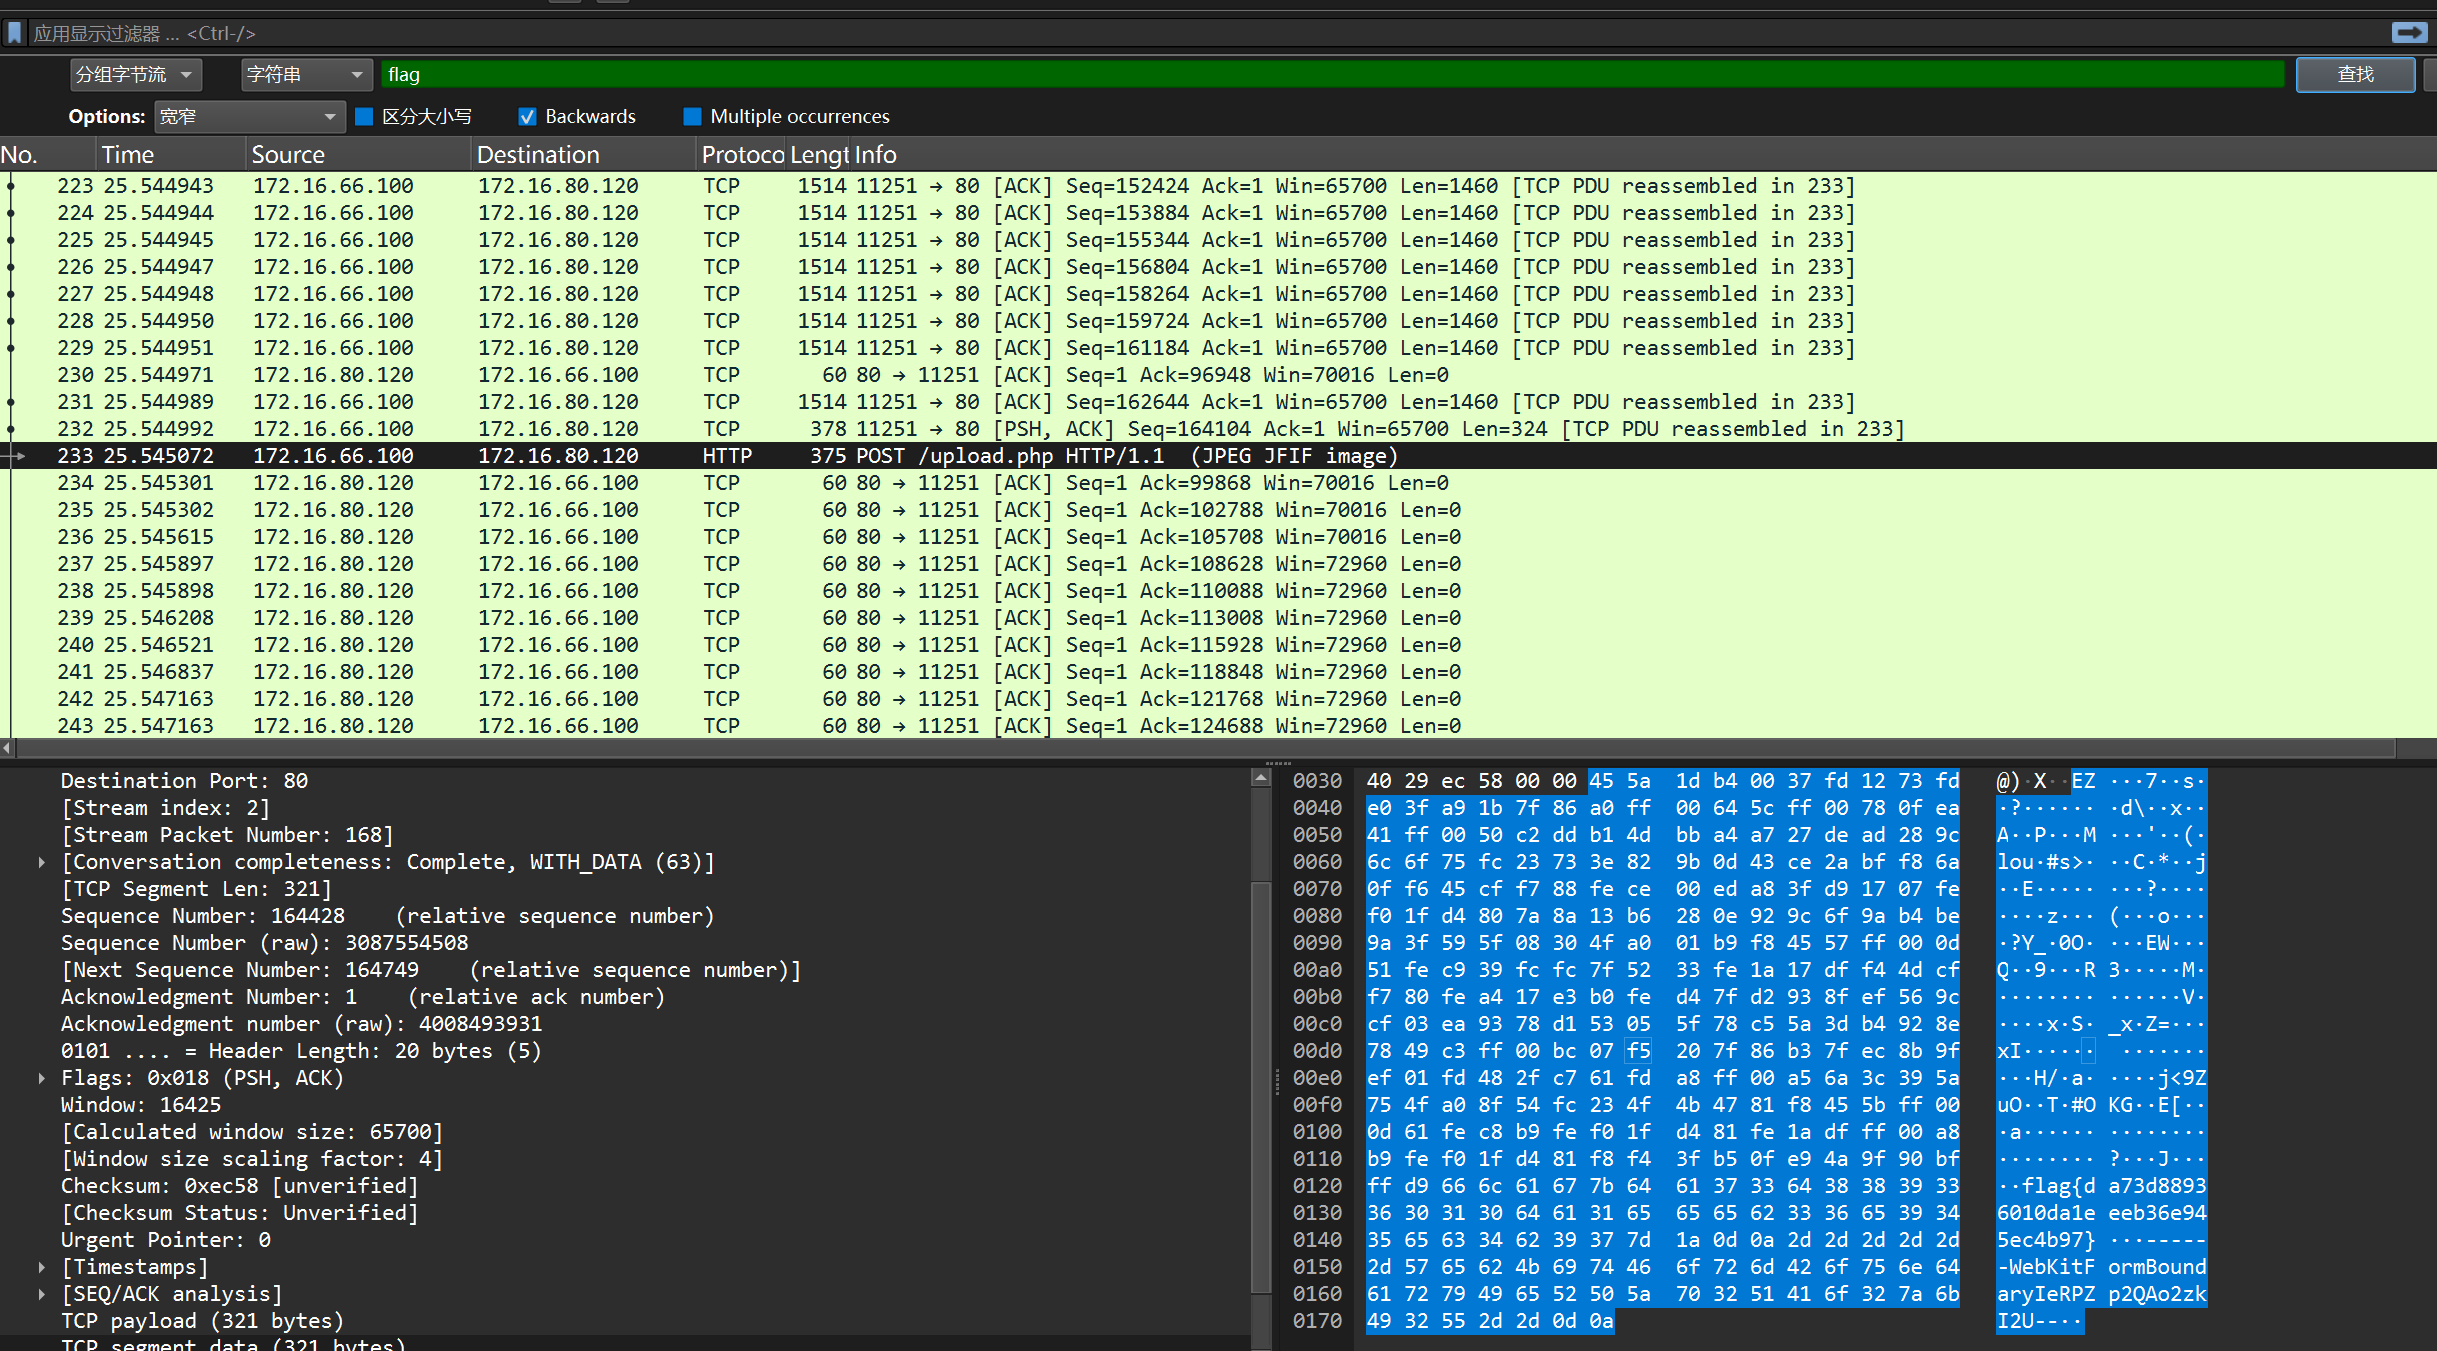Click the details pane scroll up arrow

tap(1261, 778)
